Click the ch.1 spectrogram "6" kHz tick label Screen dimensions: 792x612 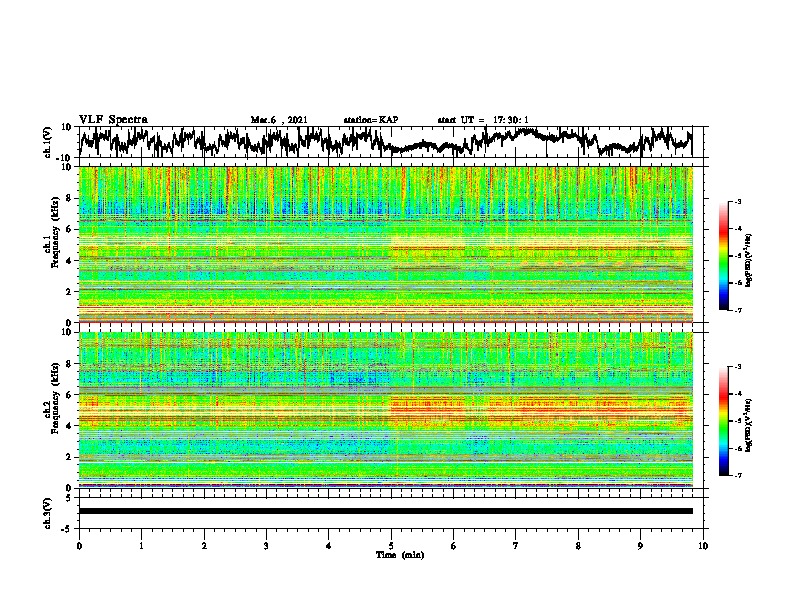click(70, 229)
